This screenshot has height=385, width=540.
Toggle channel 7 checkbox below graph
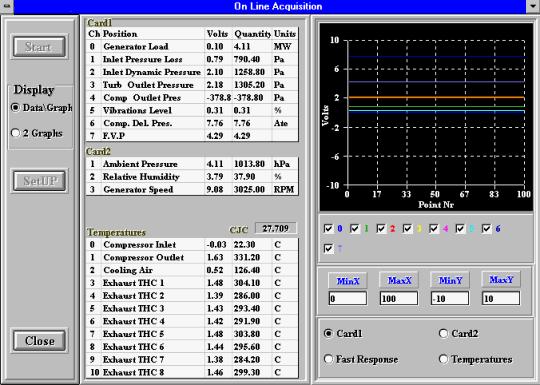pos(329,248)
